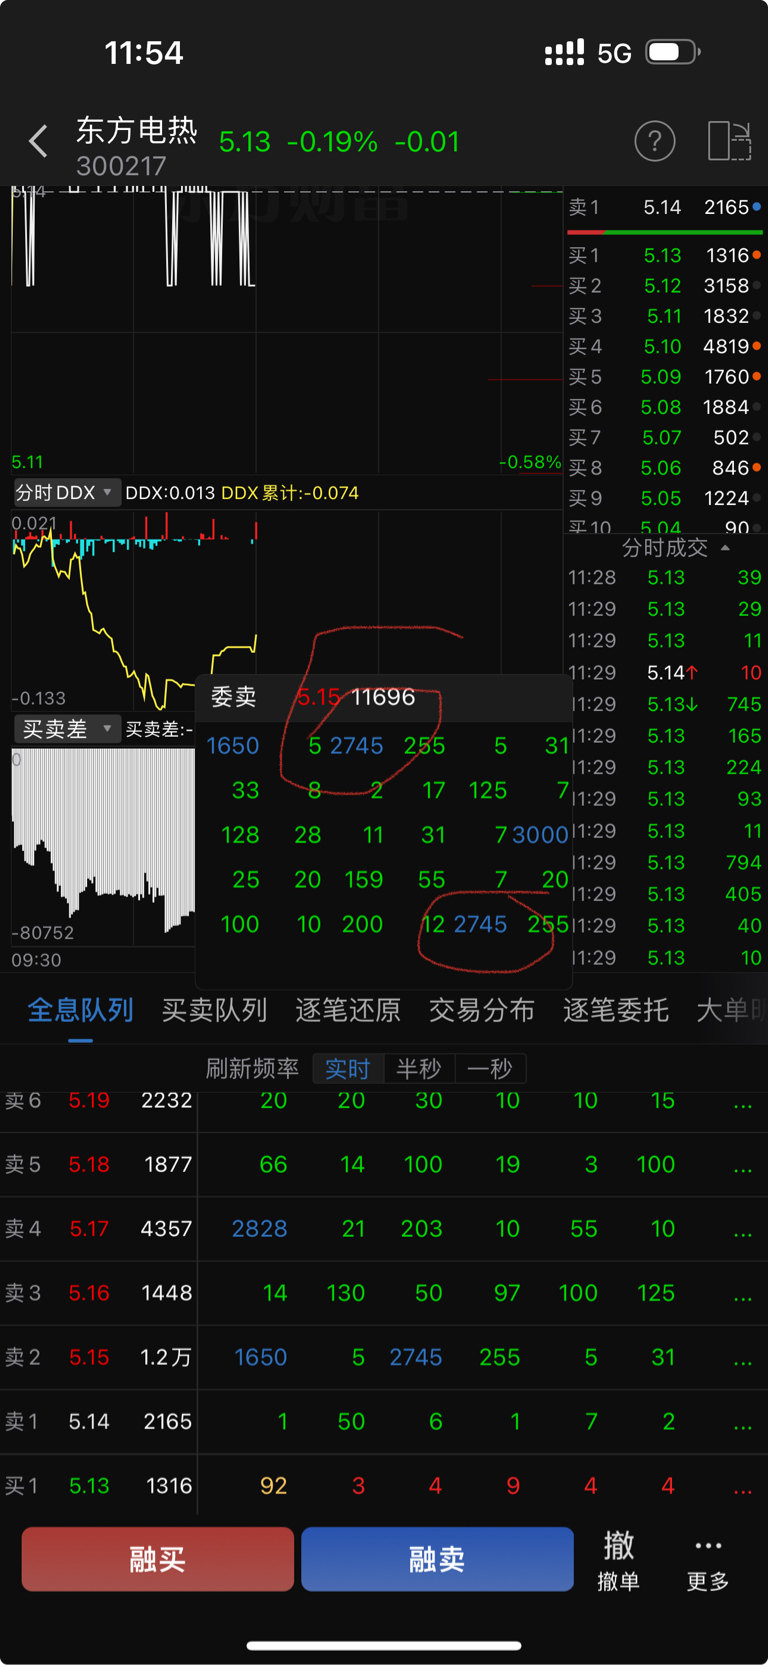The image size is (768, 1665).
Task: Tap 卖2 price 5.15 in queue
Action: [x=89, y=1358]
